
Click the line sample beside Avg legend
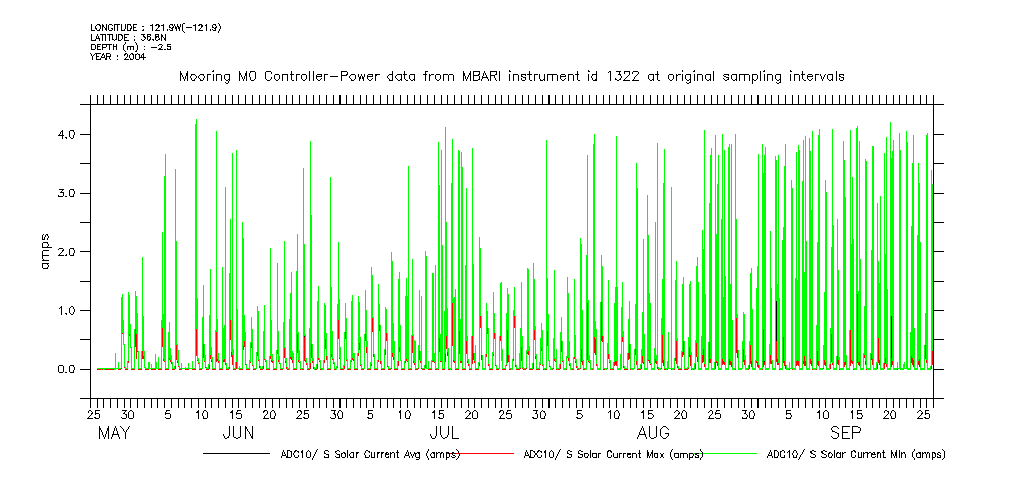click(236, 454)
